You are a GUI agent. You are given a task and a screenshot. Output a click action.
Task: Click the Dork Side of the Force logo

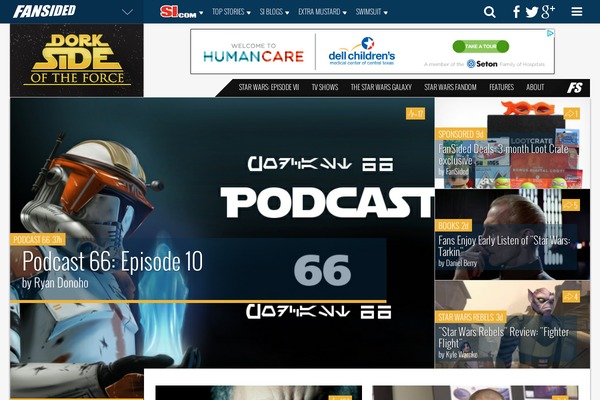[x=77, y=60]
